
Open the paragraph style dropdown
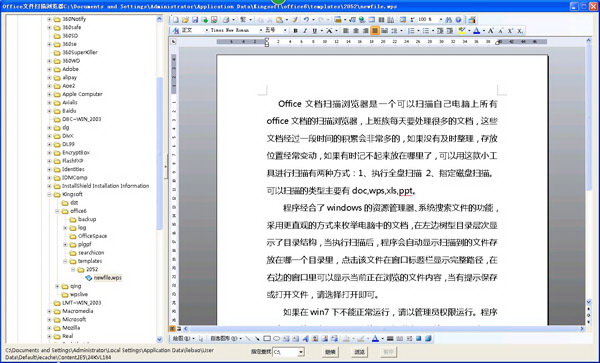(207, 30)
